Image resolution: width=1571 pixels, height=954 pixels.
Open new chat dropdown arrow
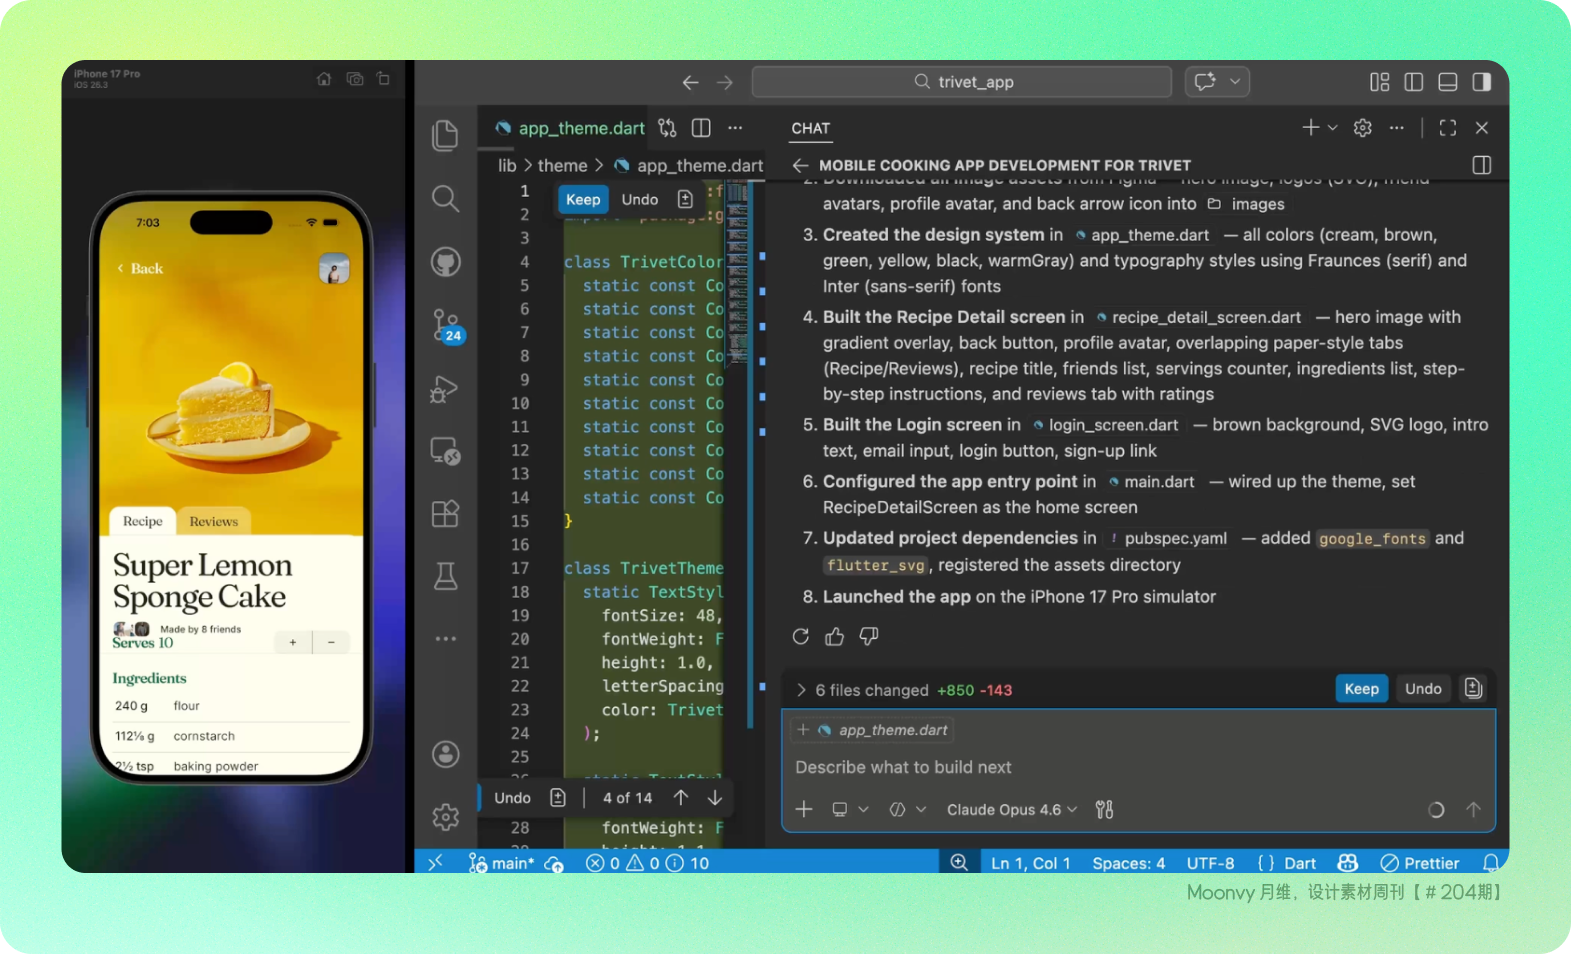tap(1333, 128)
